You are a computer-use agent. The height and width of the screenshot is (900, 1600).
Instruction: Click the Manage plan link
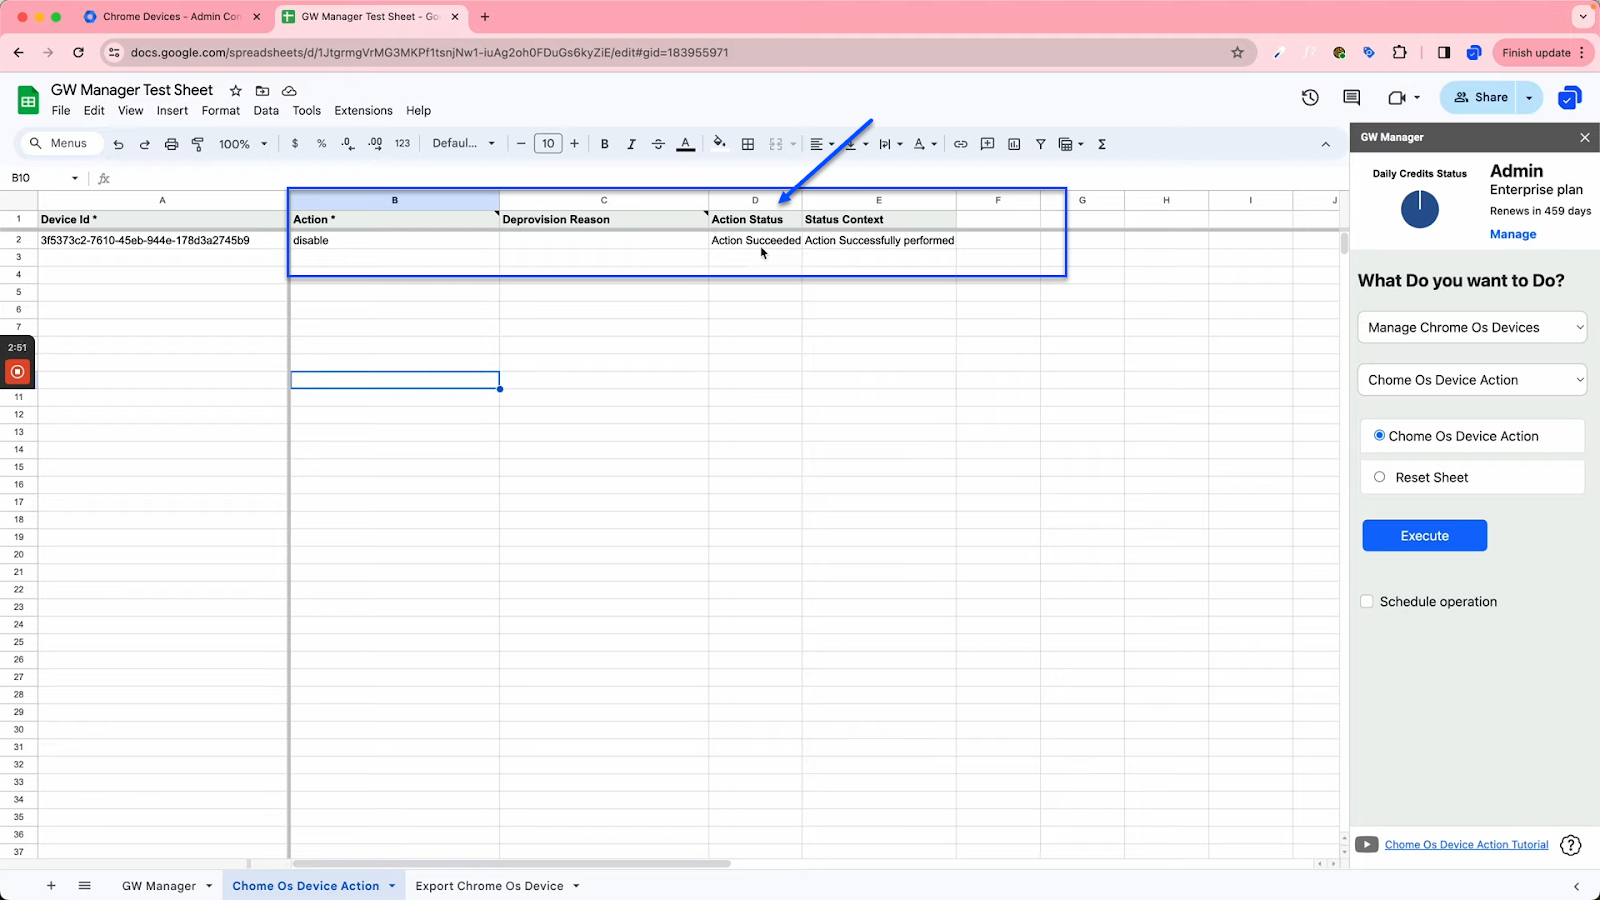point(1512,234)
